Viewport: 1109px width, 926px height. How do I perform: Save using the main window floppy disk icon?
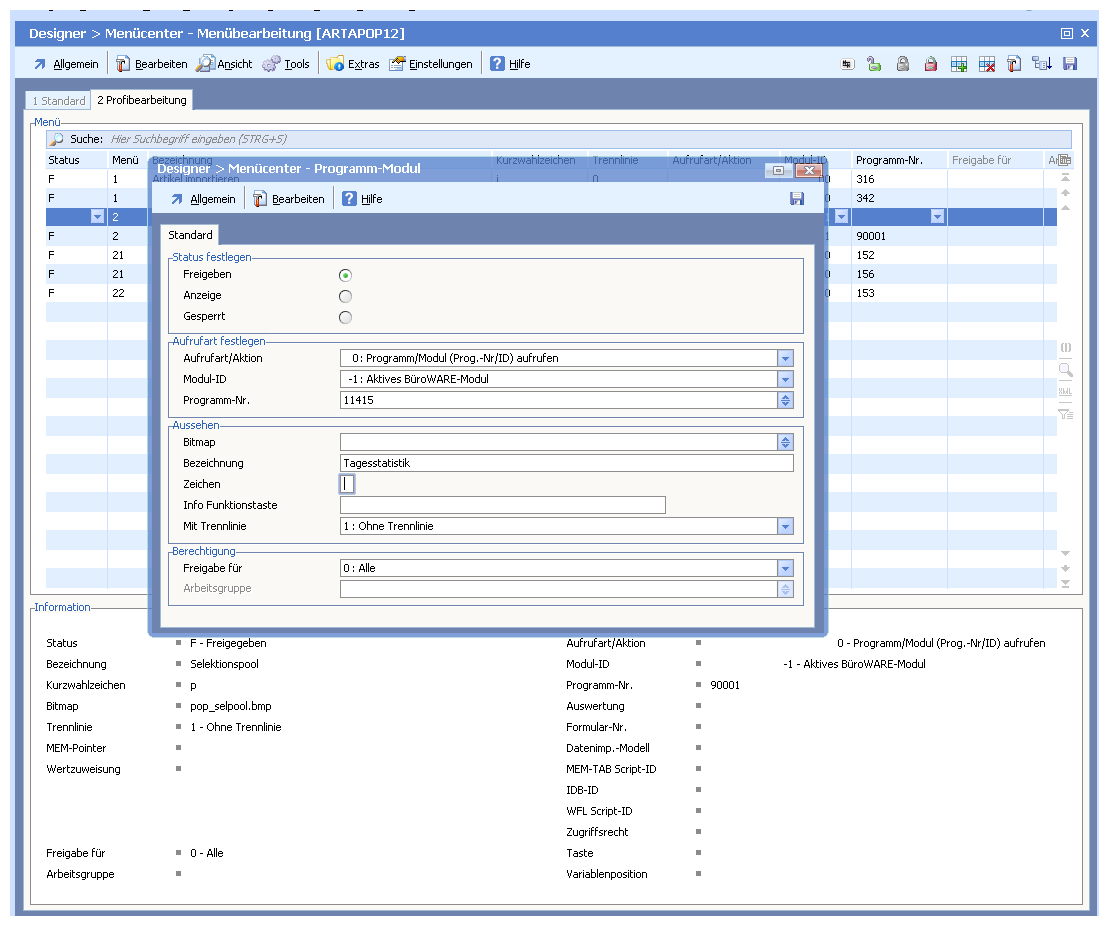pyautogui.click(x=1070, y=64)
